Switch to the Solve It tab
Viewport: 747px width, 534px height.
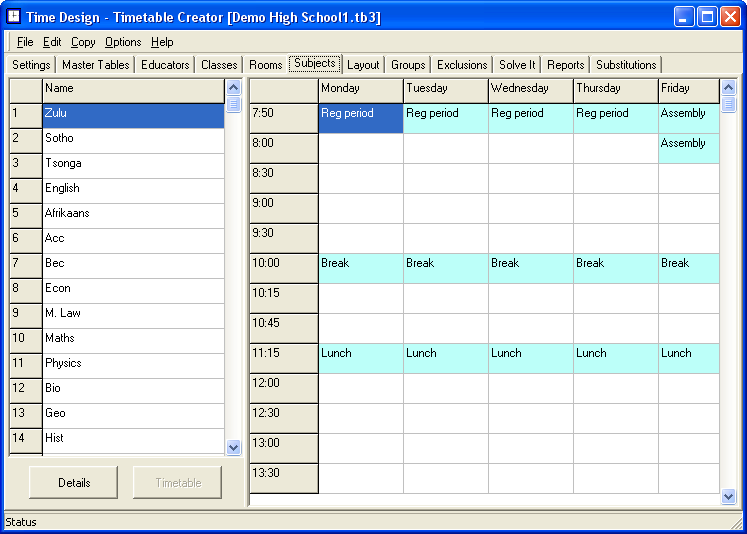pyautogui.click(x=517, y=65)
